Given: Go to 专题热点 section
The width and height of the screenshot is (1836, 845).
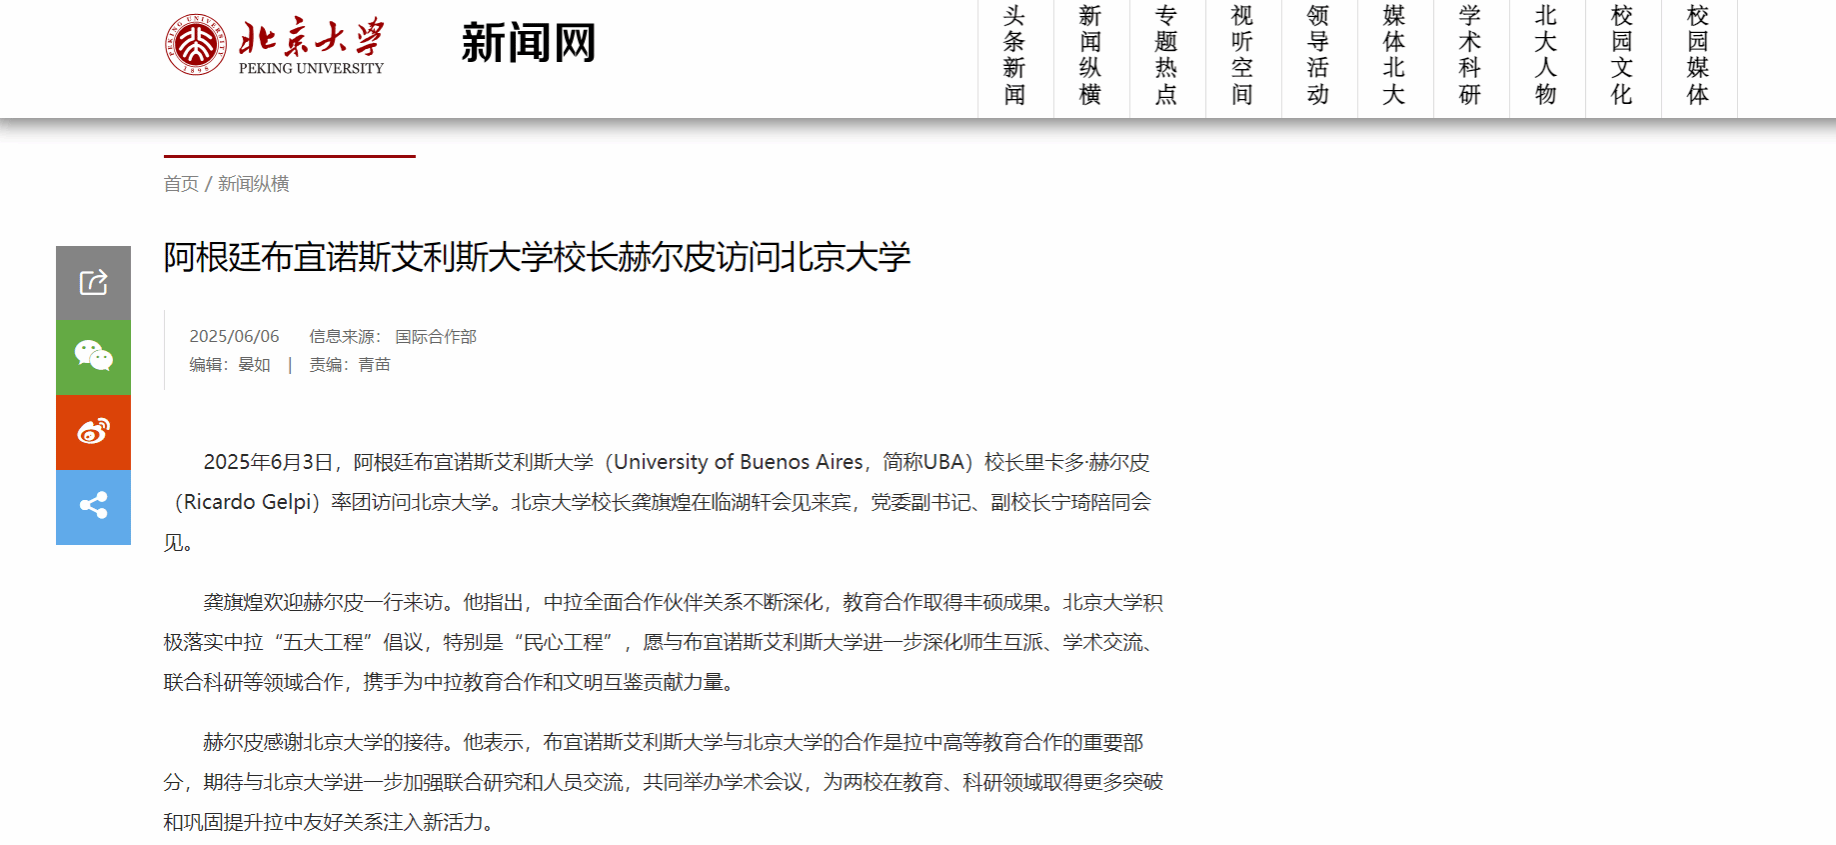Looking at the screenshot, I should pyautogui.click(x=1167, y=56).
